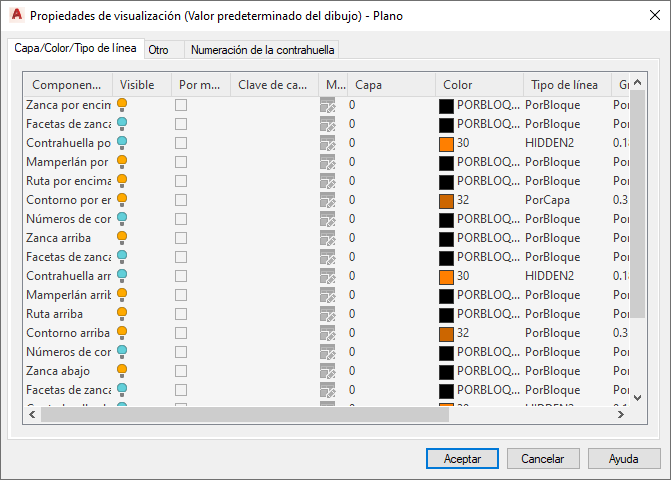This screenshot has height=480, width=671.
Task: Click the material icon in Contorno arriba row
Action: coord(327,333)
